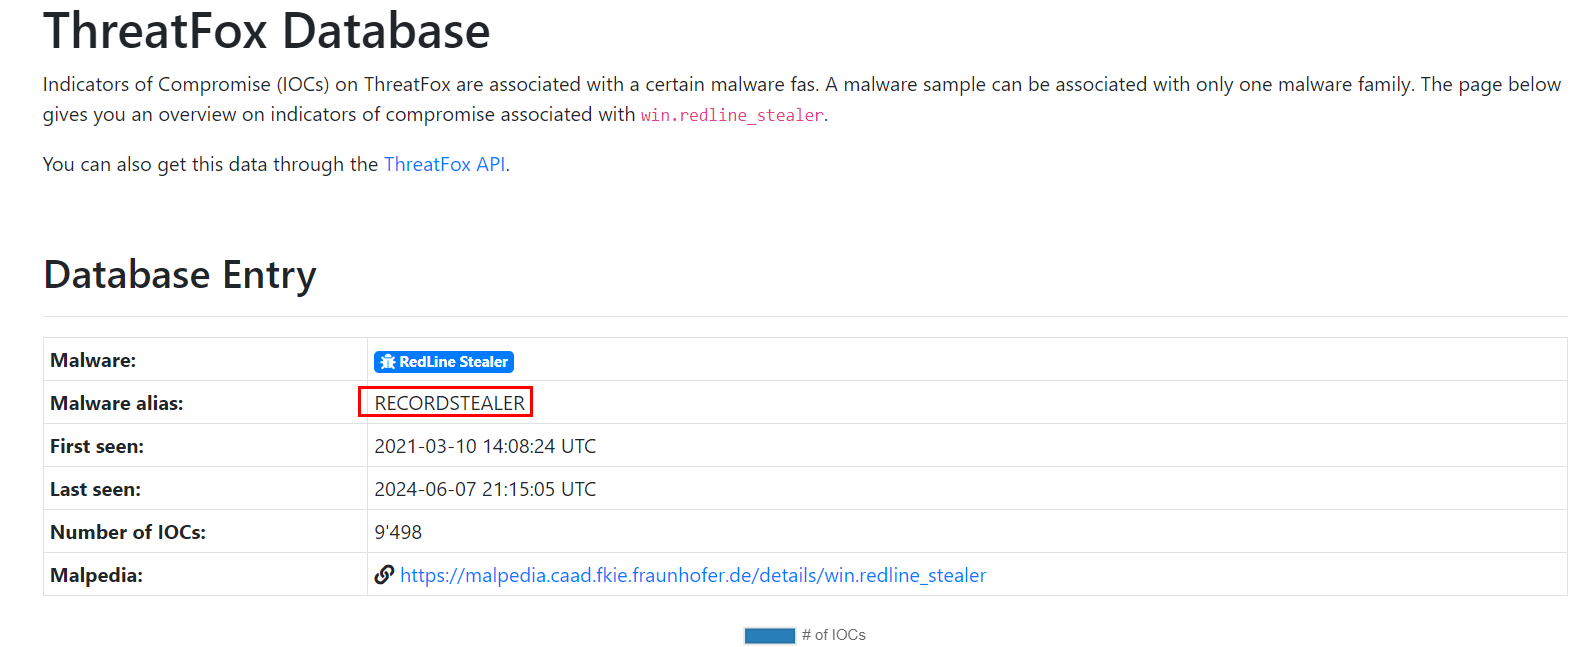Click the bug icon in the RedLine Stealer badge
Image resolution: width=1576 pixels, height=647 pixels.
[388, 362]
